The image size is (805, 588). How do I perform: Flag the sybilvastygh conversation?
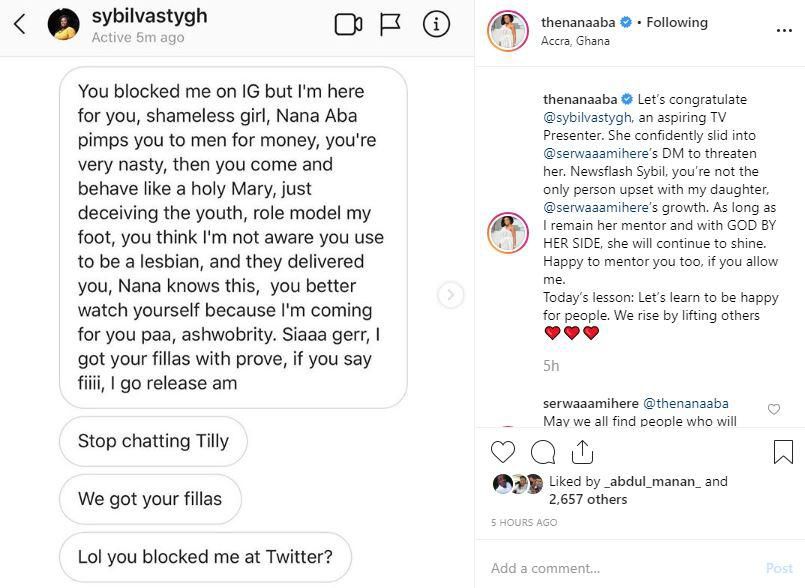click(391, 25)
